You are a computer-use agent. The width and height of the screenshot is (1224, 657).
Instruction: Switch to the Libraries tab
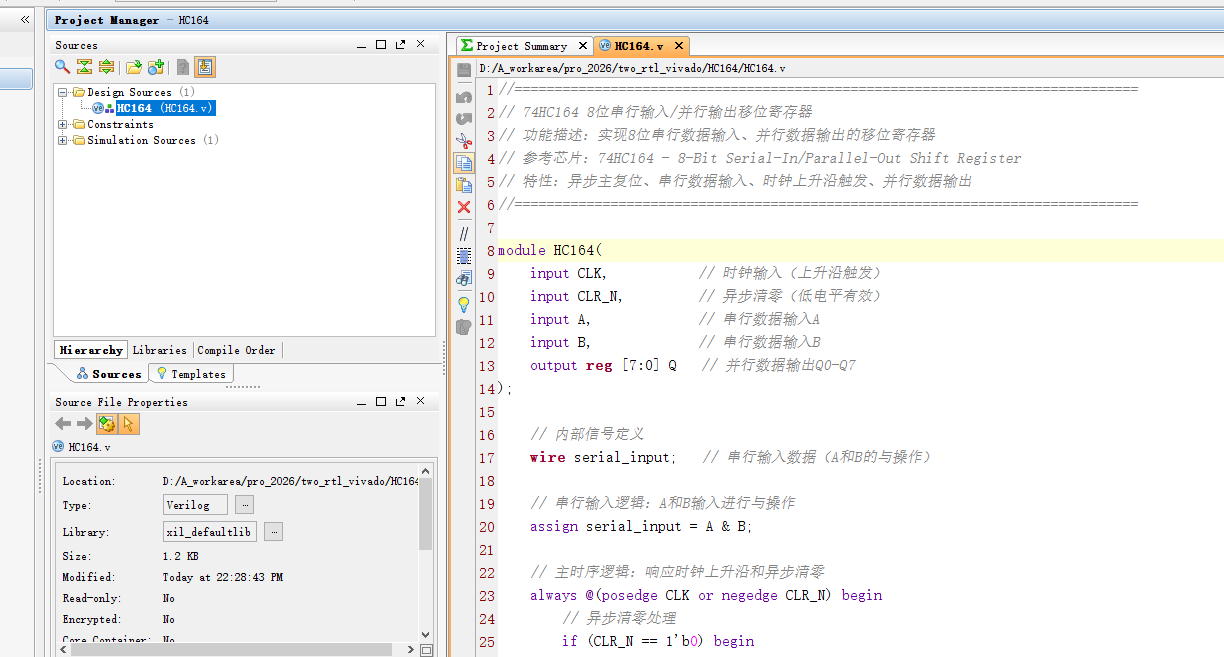coord(159,350)
